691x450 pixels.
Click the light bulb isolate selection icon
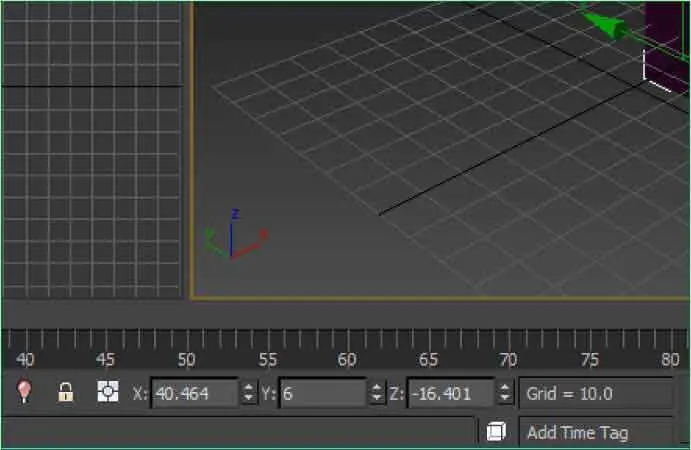pos(24,391)
